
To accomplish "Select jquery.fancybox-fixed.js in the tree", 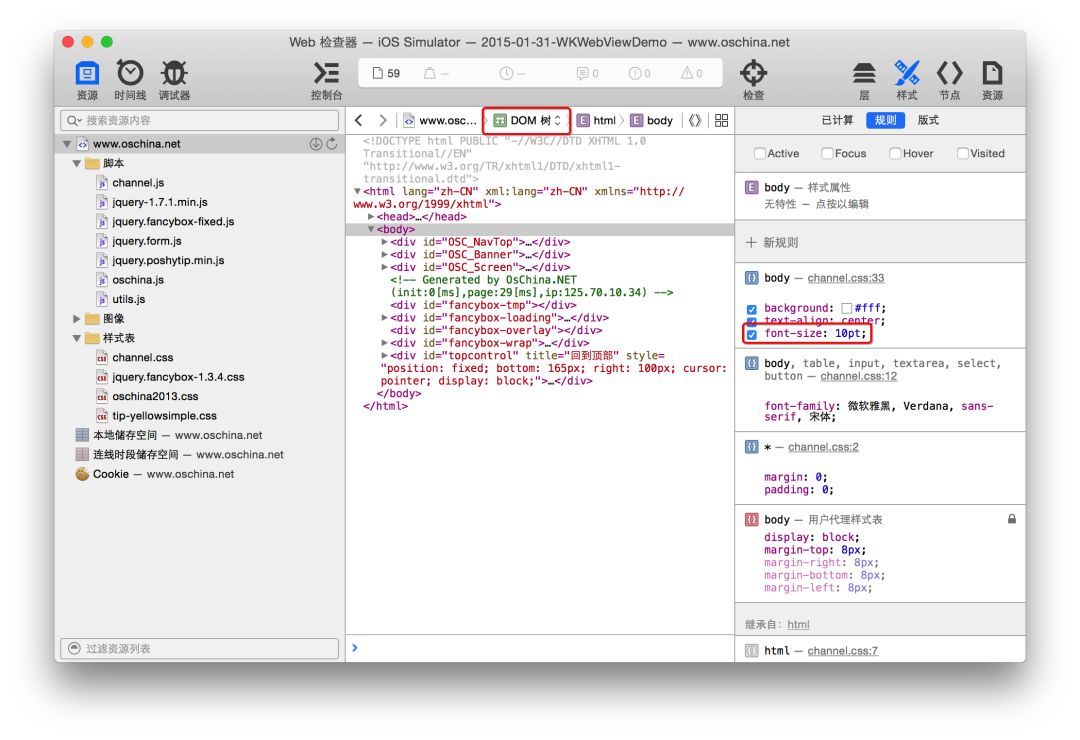I will [173, 222].
